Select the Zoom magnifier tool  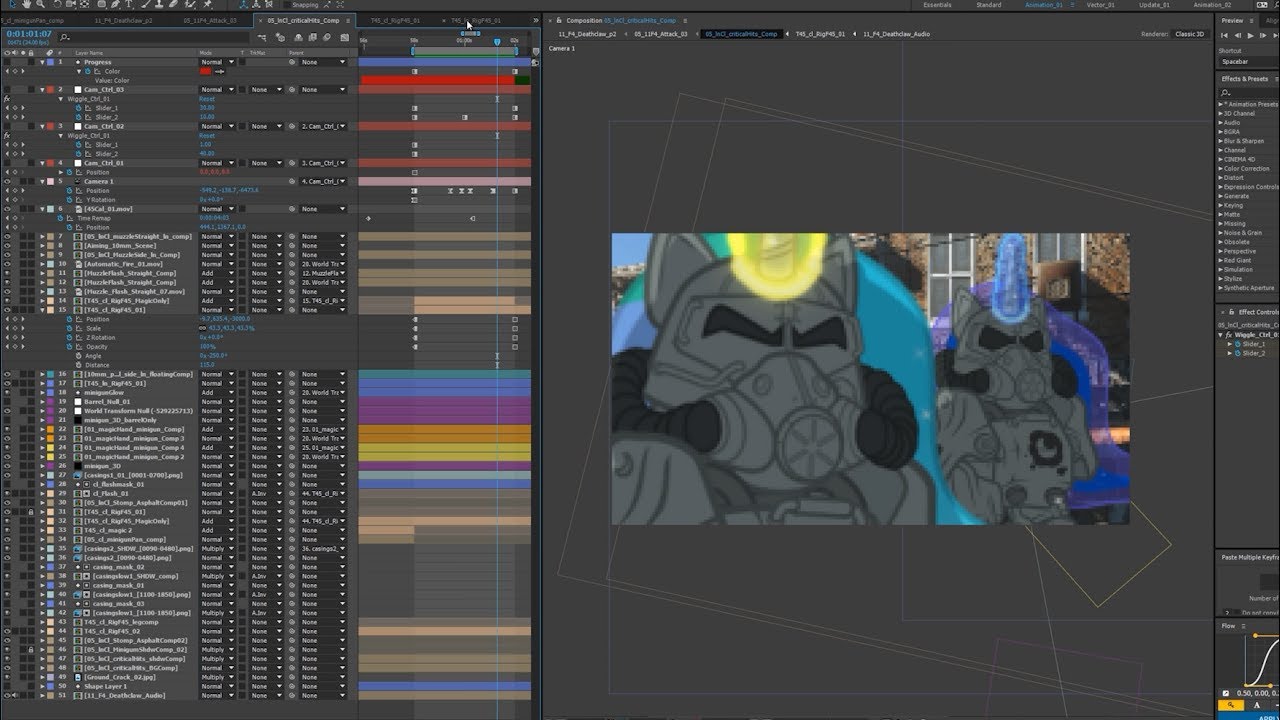point(40,4)
